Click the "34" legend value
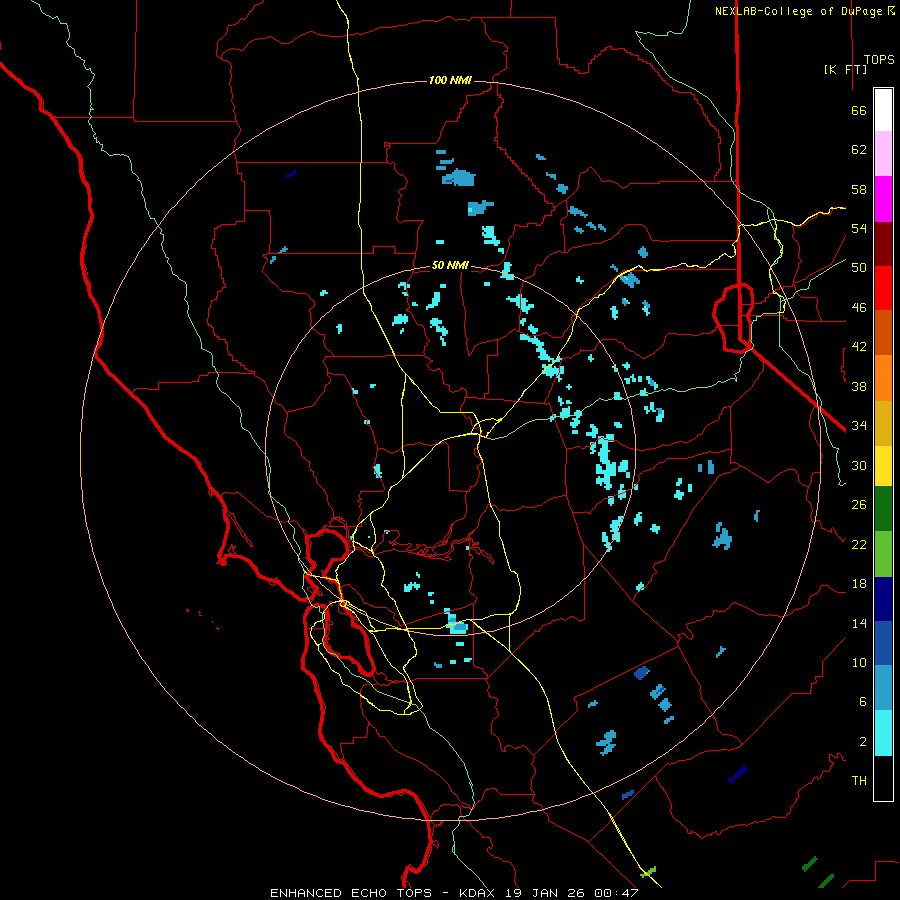This screenshot has width=900, height=900. point(859,426)
